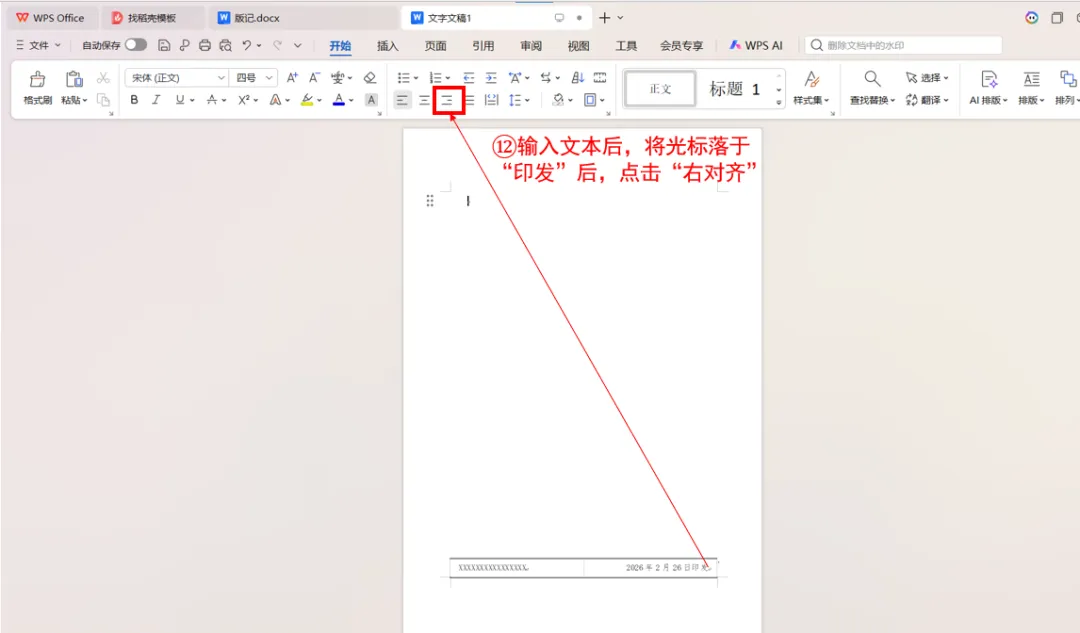Decrease font size with A- icon
This screenshot has width=1080, height=633.
click(x=314, y=78)
